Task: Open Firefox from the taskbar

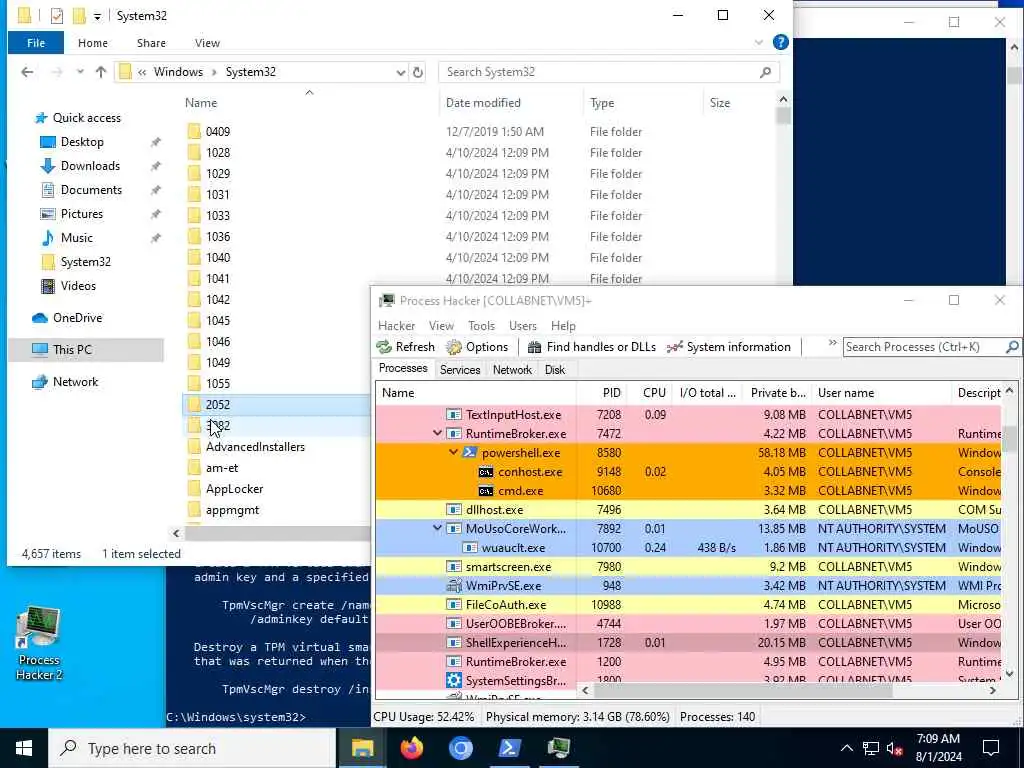Action: tap(411, 748)
